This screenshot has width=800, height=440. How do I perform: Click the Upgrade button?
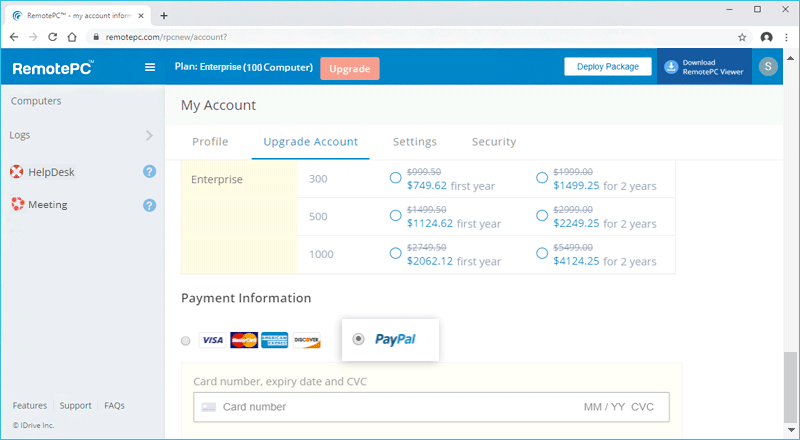[350, 68]
